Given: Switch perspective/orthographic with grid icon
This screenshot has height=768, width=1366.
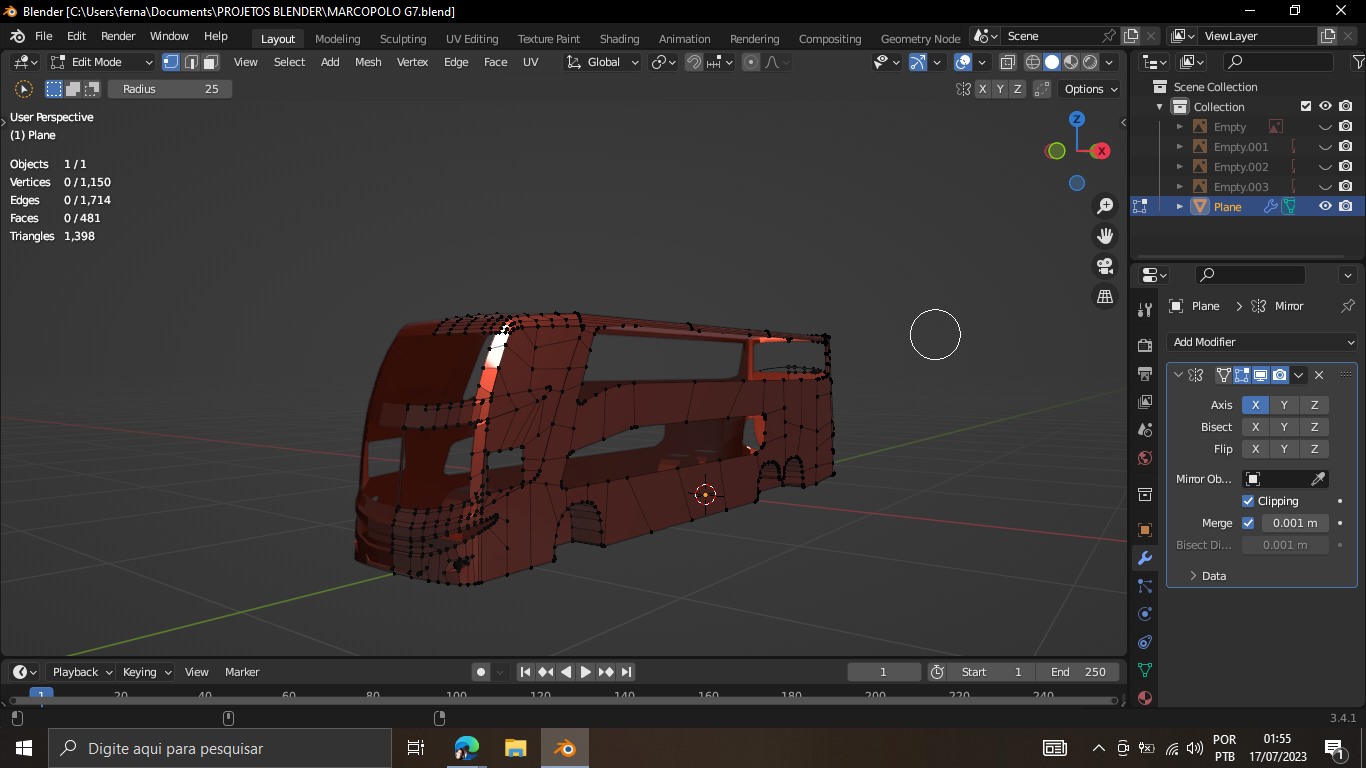Looking at the screenshot, I should (1105, 296).
